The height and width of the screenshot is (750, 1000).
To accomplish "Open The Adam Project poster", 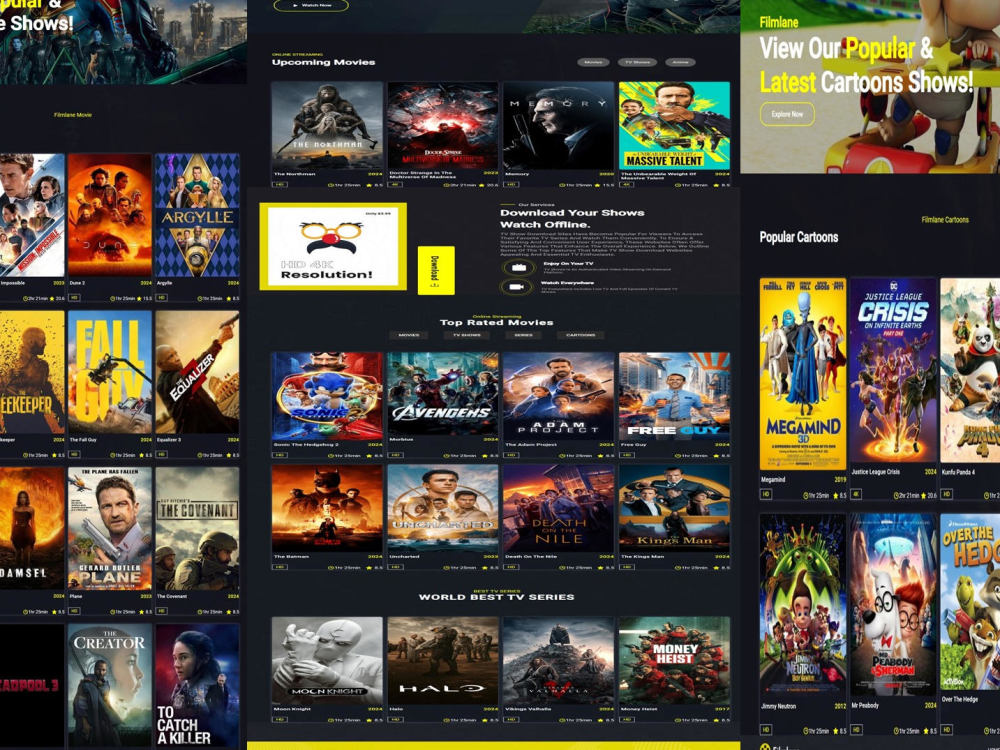I will (559, 396).
